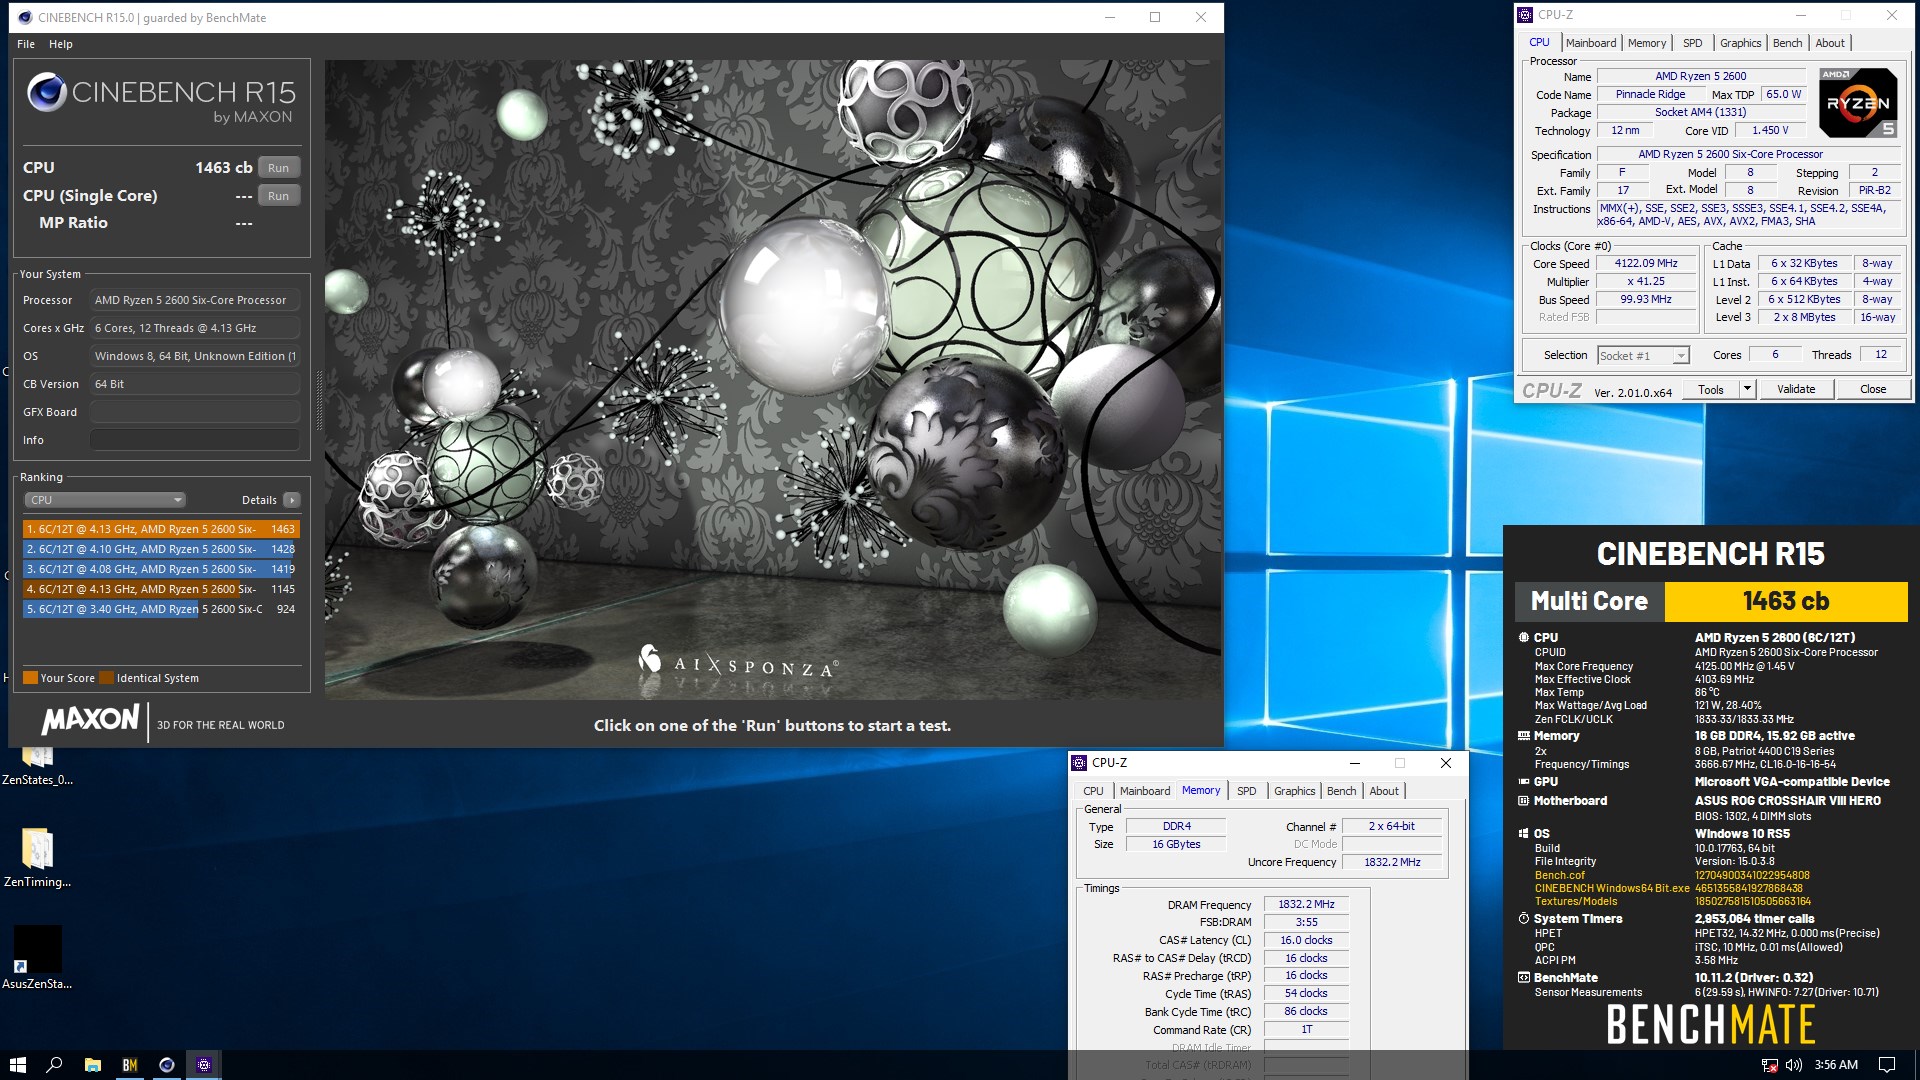Image resolution: width=1920 pixels, height=1080 pixels.
Task: Click the Info input field
Action: [195, 440]
